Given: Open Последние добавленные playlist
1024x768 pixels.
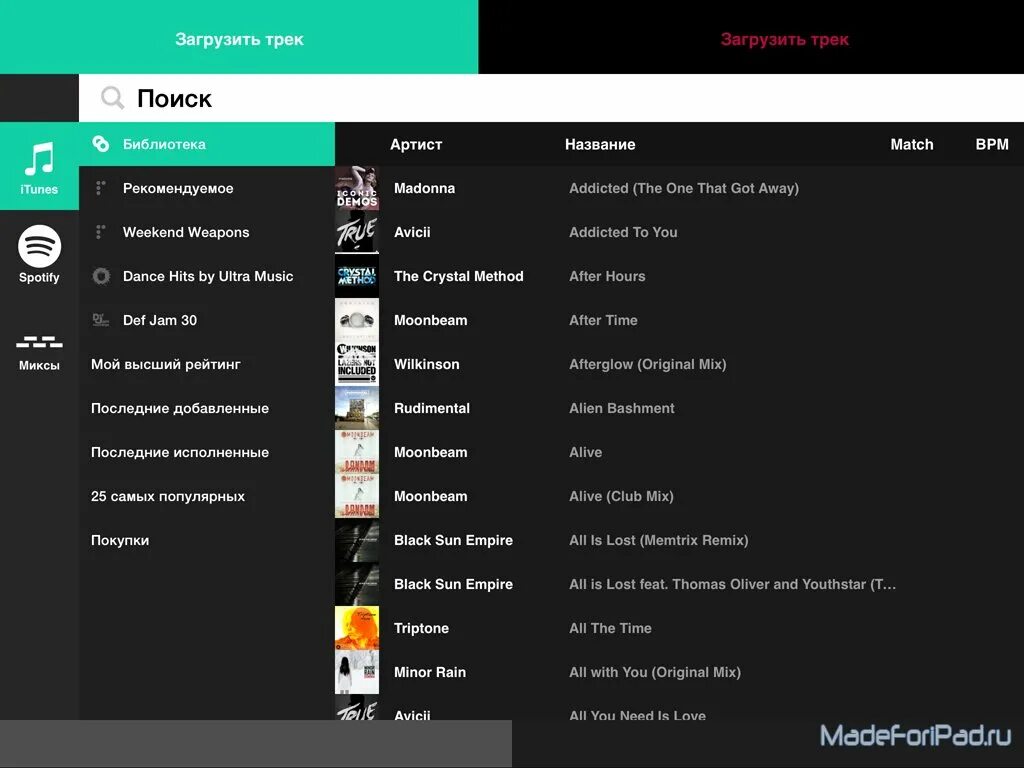Looking at the screenshot, I should (x=207, y=408).
